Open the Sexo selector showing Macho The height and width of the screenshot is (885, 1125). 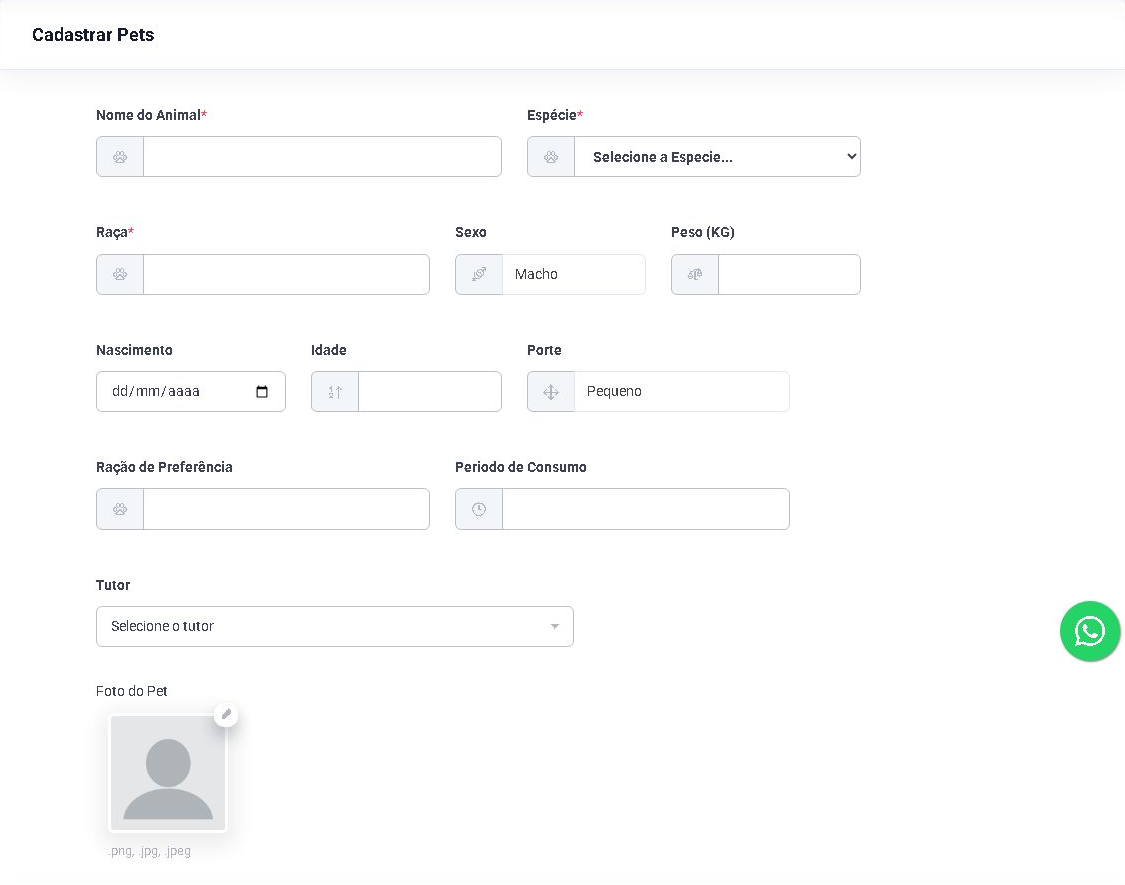click(x=574, y=274)
